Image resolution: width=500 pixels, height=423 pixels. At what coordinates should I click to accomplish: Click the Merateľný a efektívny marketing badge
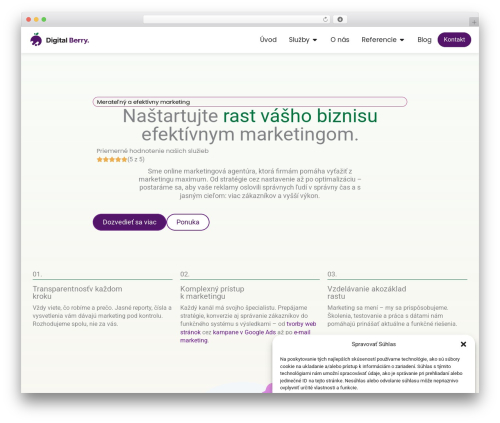250,102
